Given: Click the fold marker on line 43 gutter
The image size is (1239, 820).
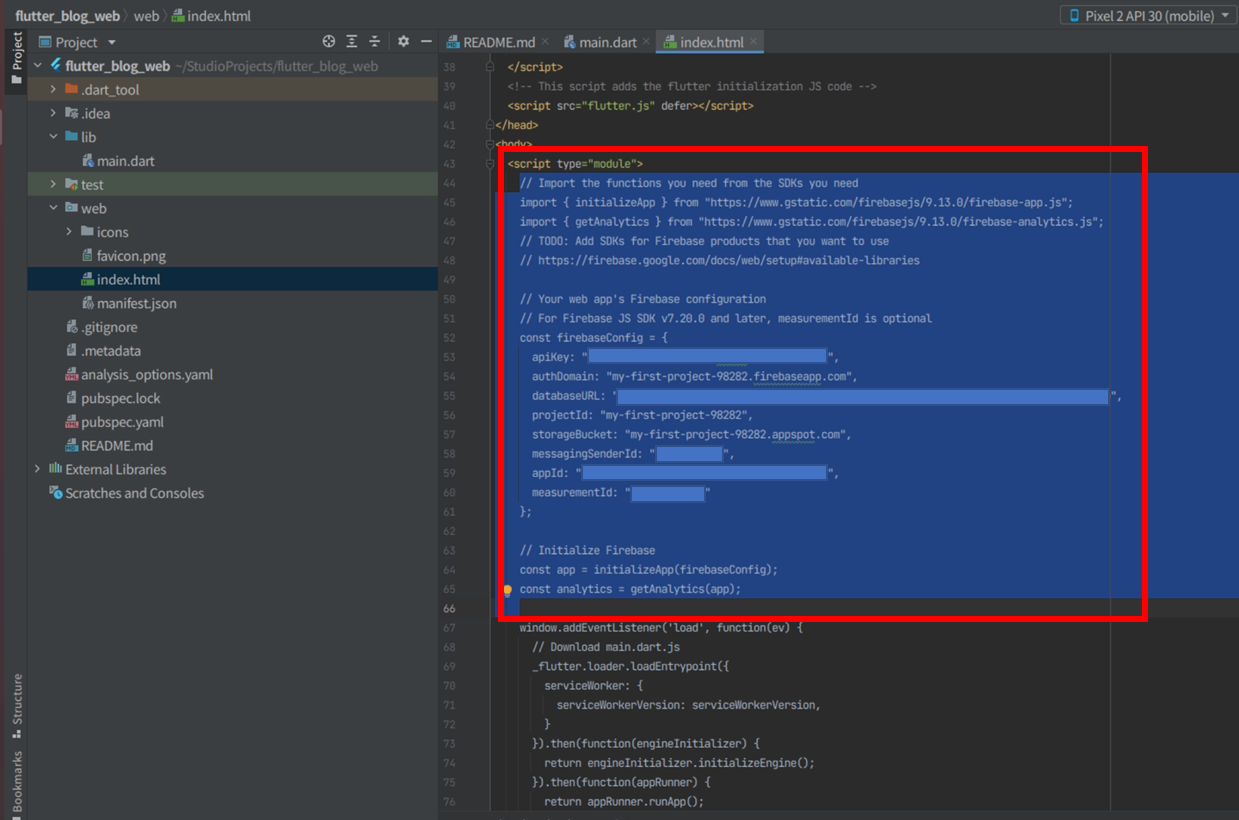Looking at the screenshot, I should click(x=490, y=164).
